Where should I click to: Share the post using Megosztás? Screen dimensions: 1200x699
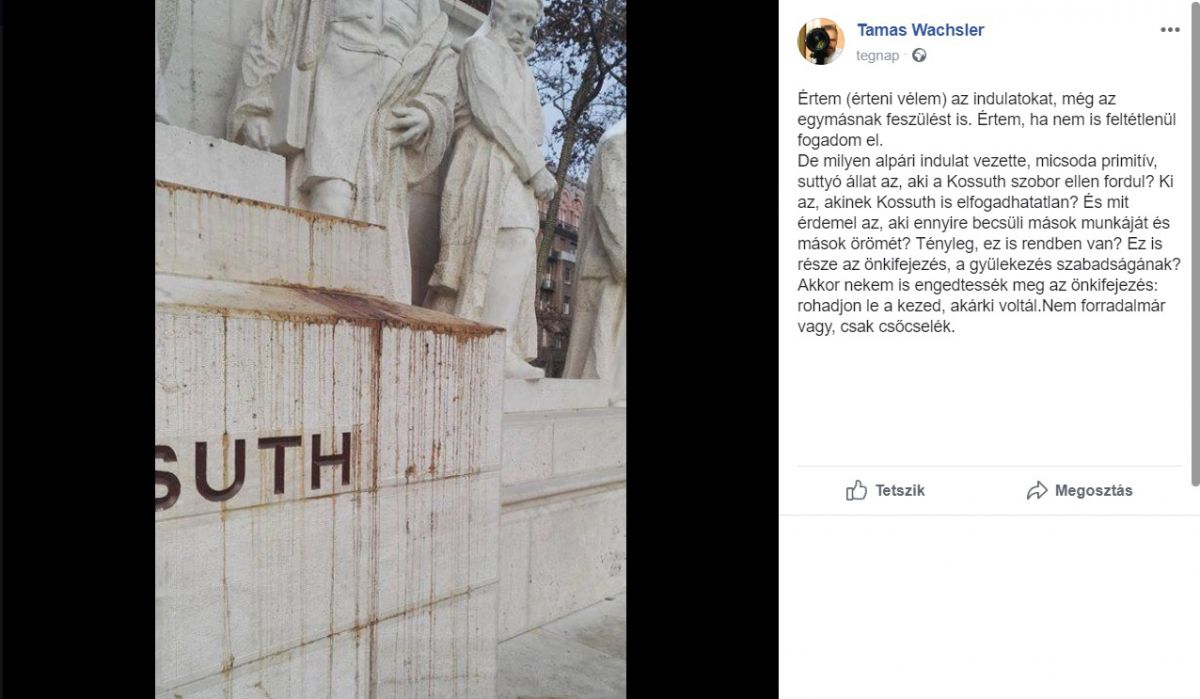(1080, 490)
